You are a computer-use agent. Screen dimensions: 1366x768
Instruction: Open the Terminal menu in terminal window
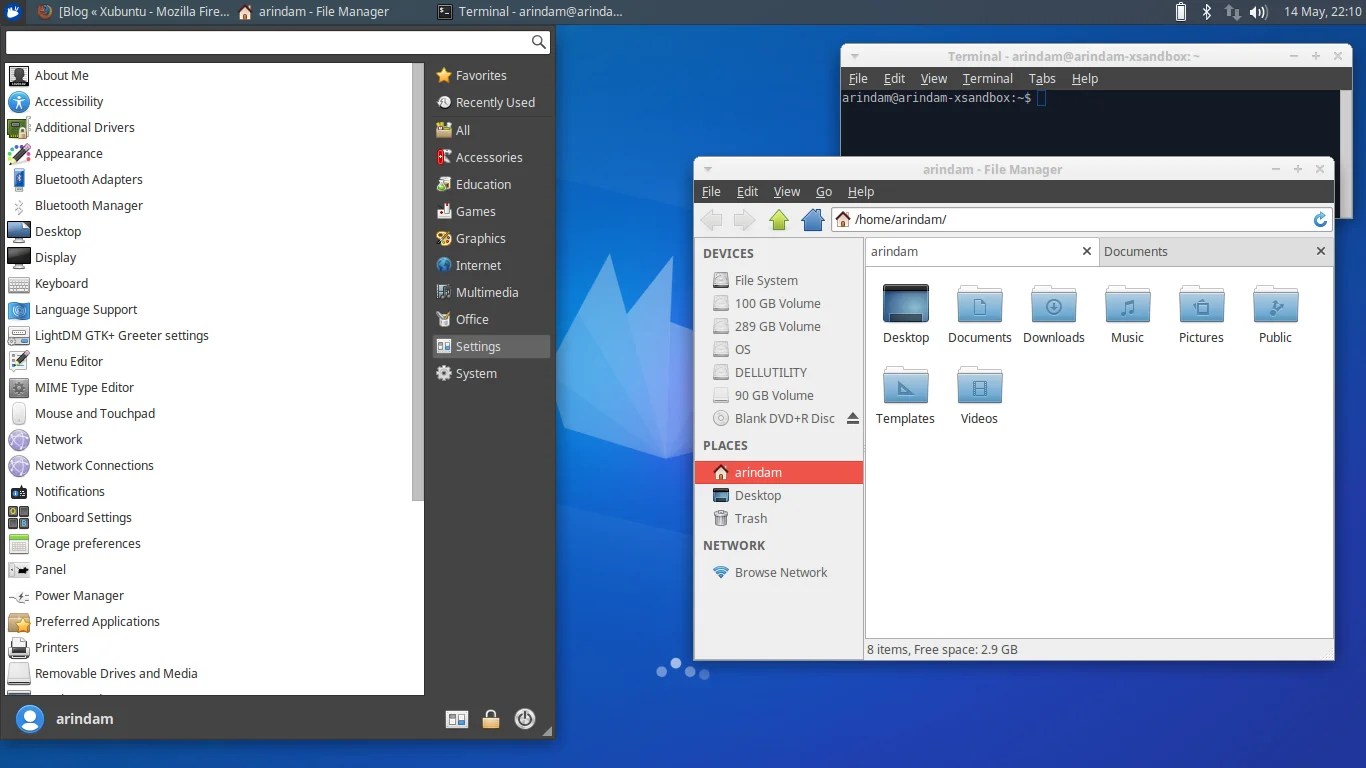tap(987, 78)
